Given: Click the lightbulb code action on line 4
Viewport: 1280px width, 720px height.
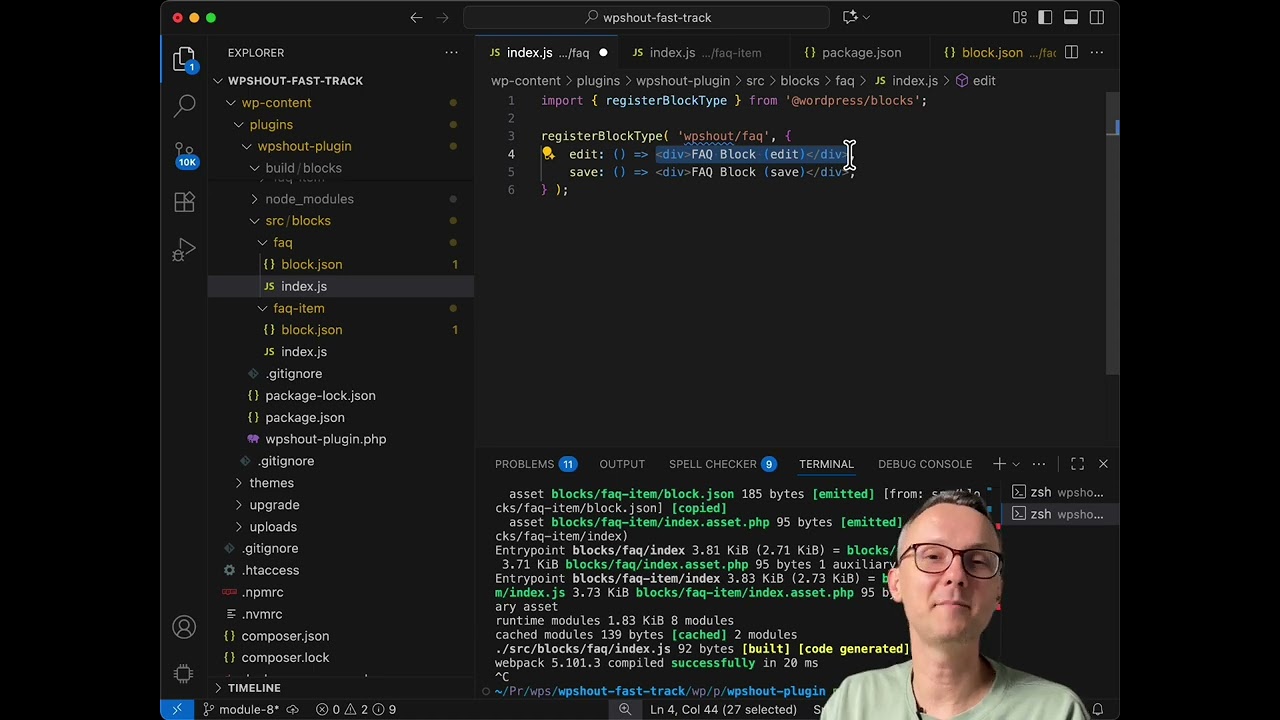Looking at the screenshot, I should click(548, 154).
